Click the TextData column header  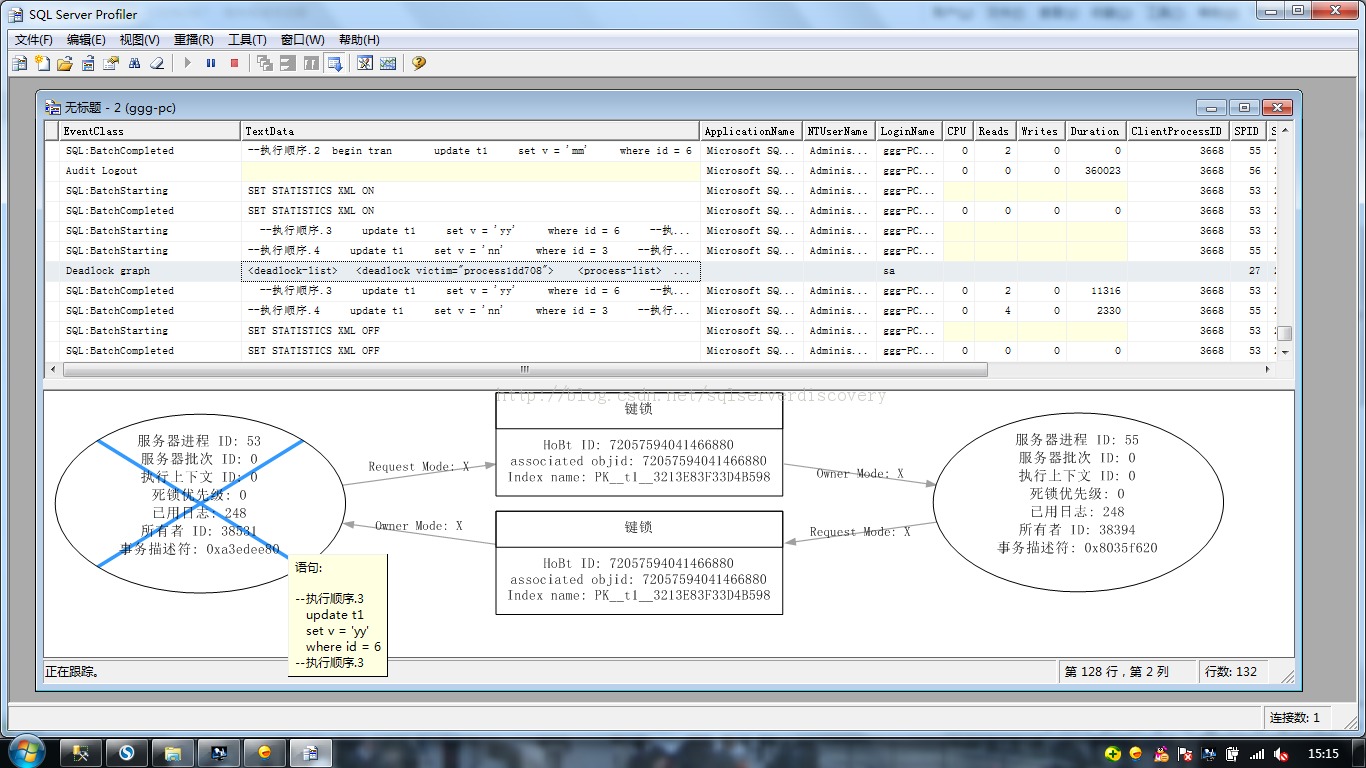(x=470, y=131)
